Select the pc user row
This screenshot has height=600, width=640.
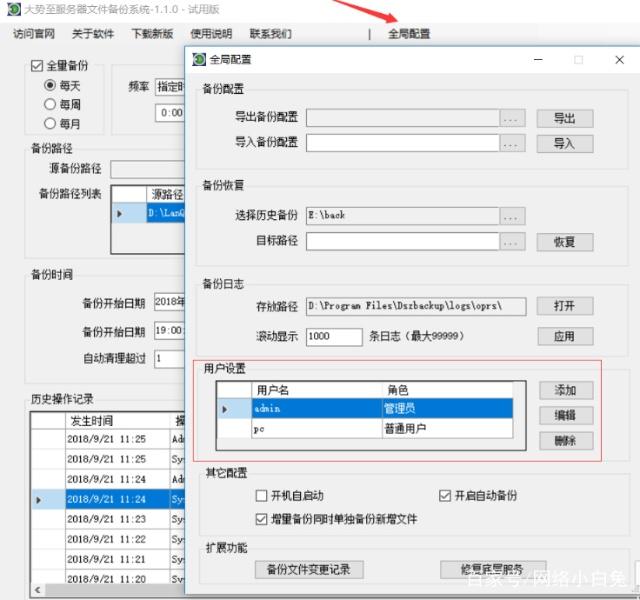click(x=364, y=429)
